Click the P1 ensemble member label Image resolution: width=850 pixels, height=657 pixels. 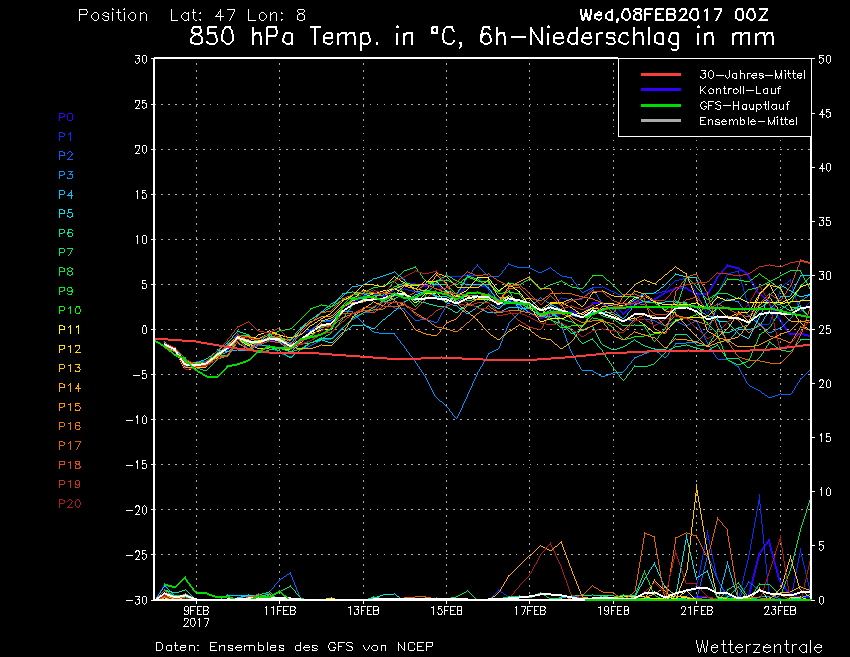click(x=66, y=137)
